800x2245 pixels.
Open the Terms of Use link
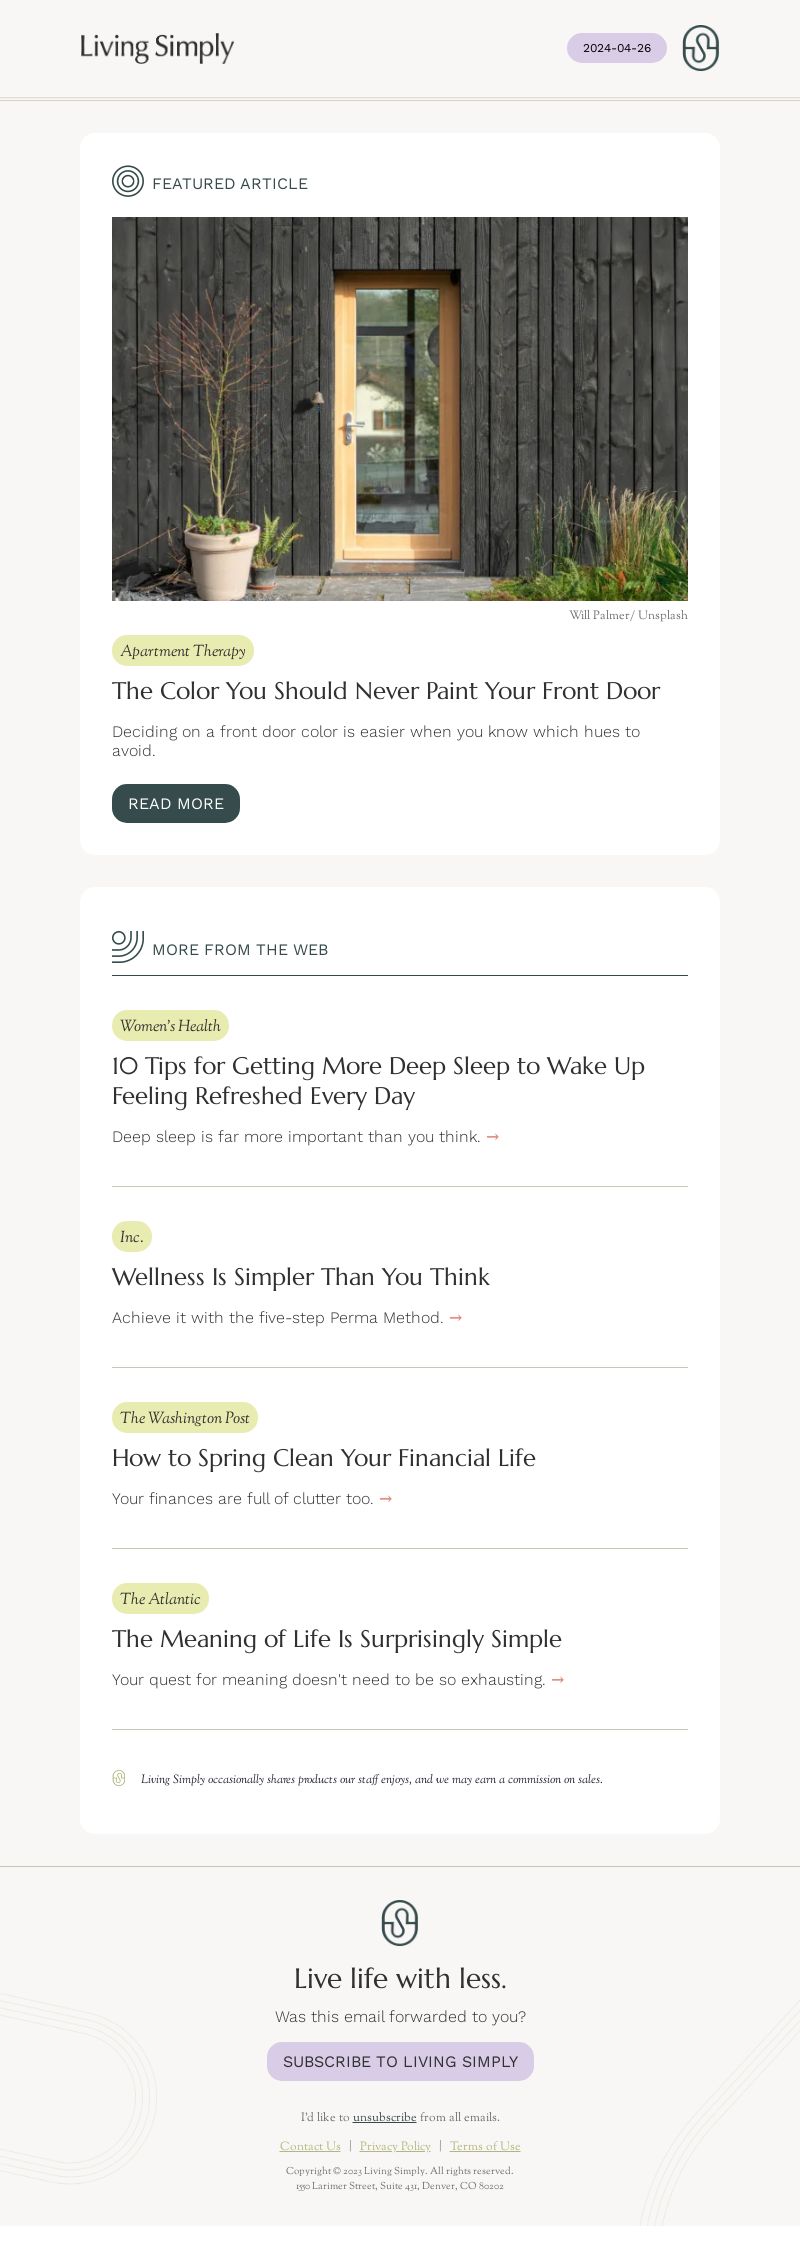click(485, 2146)
